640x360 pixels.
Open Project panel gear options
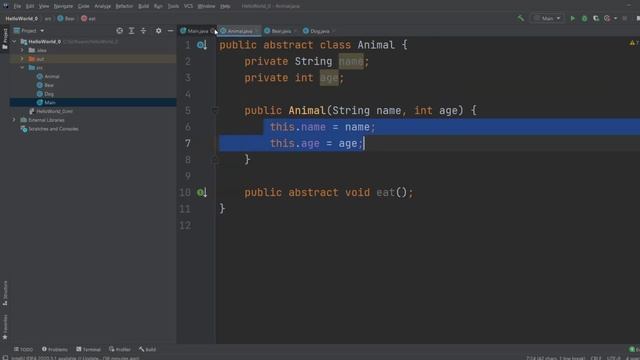(x=158, y=31)
